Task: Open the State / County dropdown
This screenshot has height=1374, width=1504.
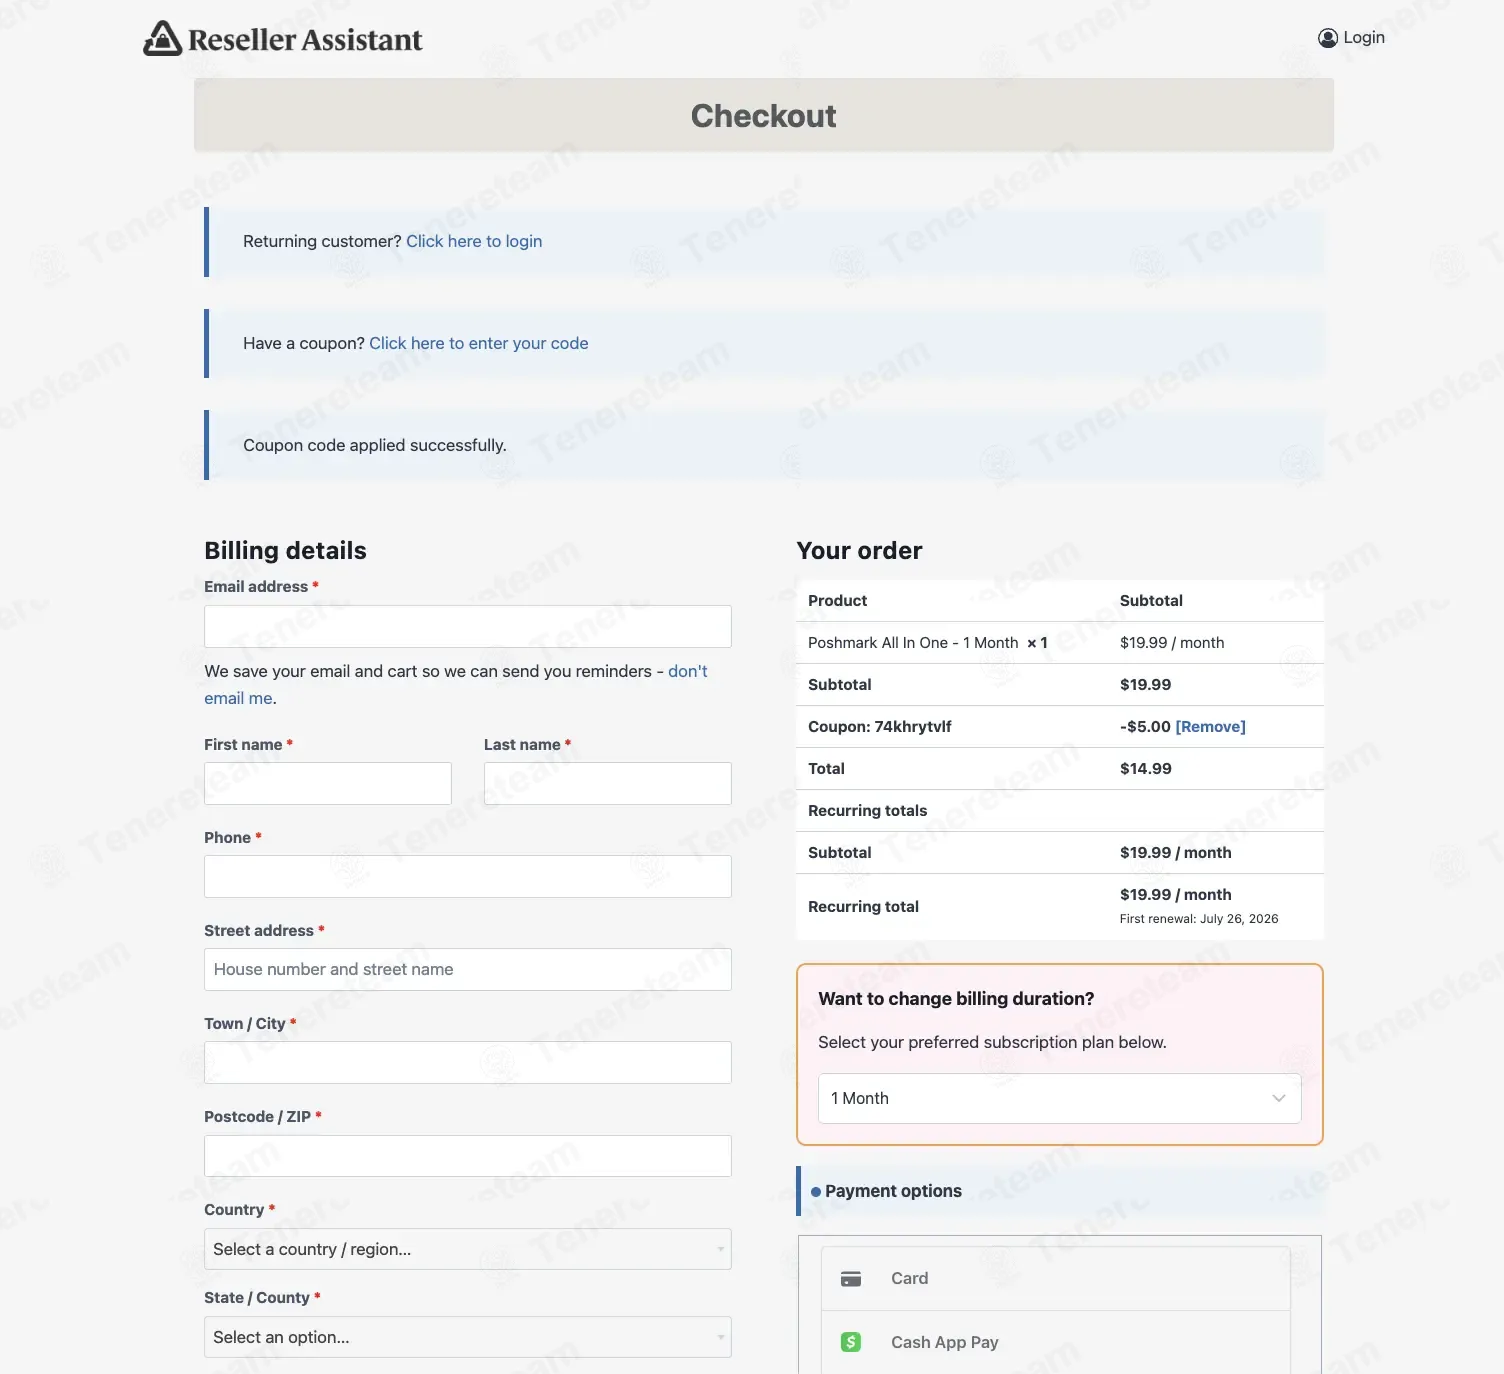Action: [x=468, y=1337]
